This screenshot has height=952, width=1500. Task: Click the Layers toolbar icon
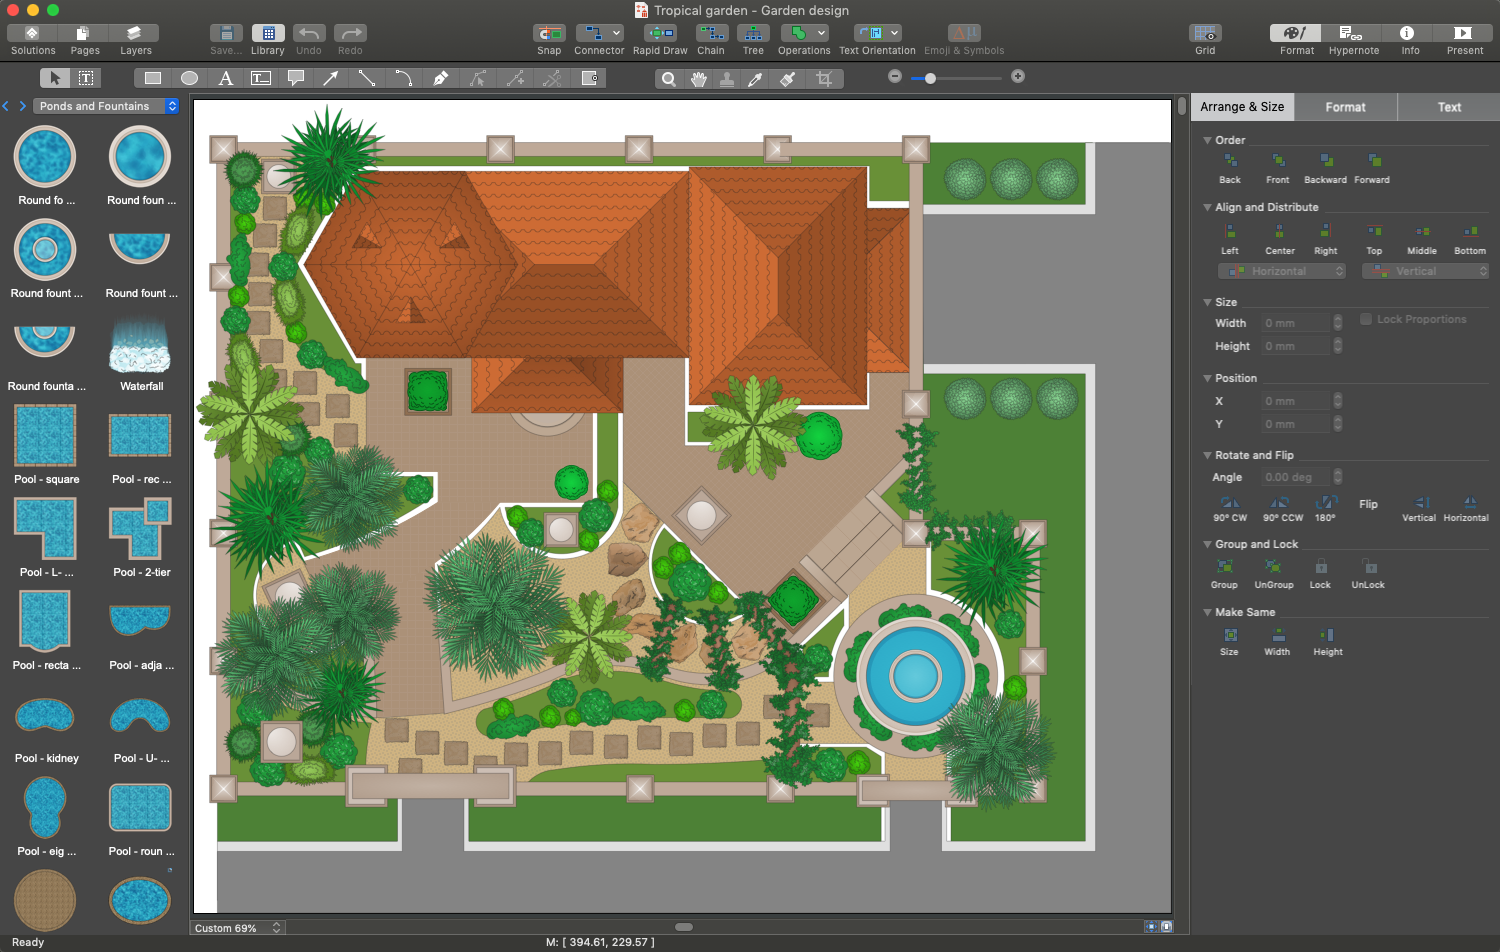click(x=135, y=34)
